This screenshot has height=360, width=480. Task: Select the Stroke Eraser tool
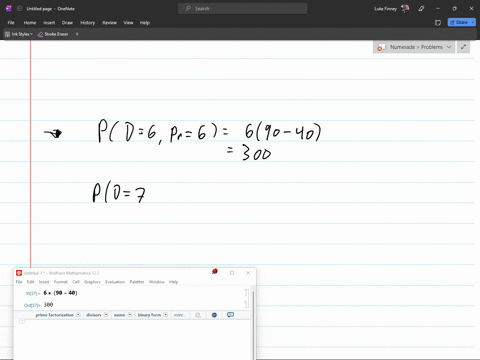[53, 34]
